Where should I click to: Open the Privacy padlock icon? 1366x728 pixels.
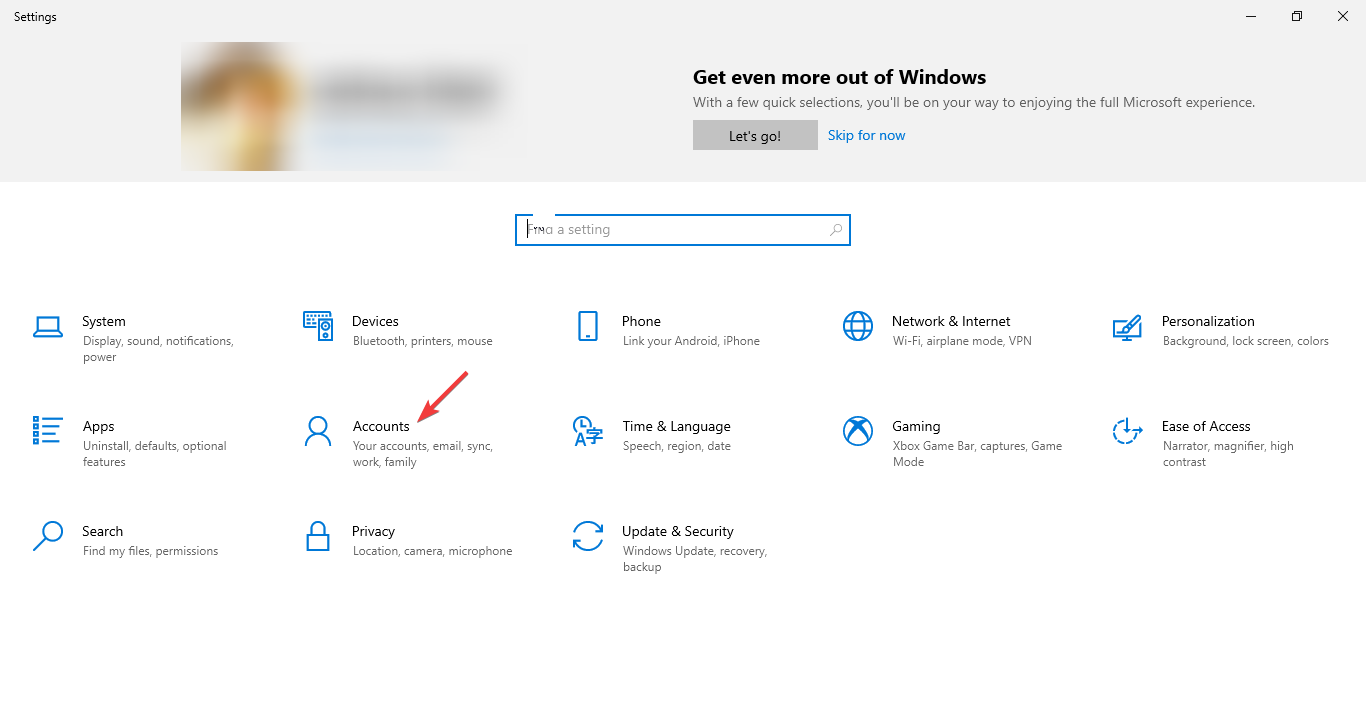tap(318, 536)
